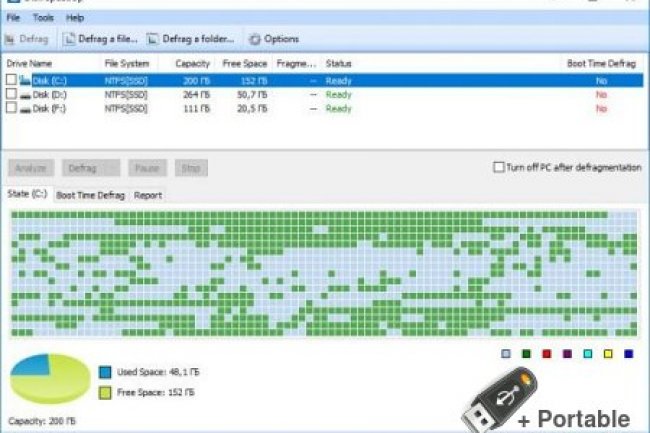This screenshot has width=650, height=433.
Task: Click the red legend swatch
Action: 547,353
